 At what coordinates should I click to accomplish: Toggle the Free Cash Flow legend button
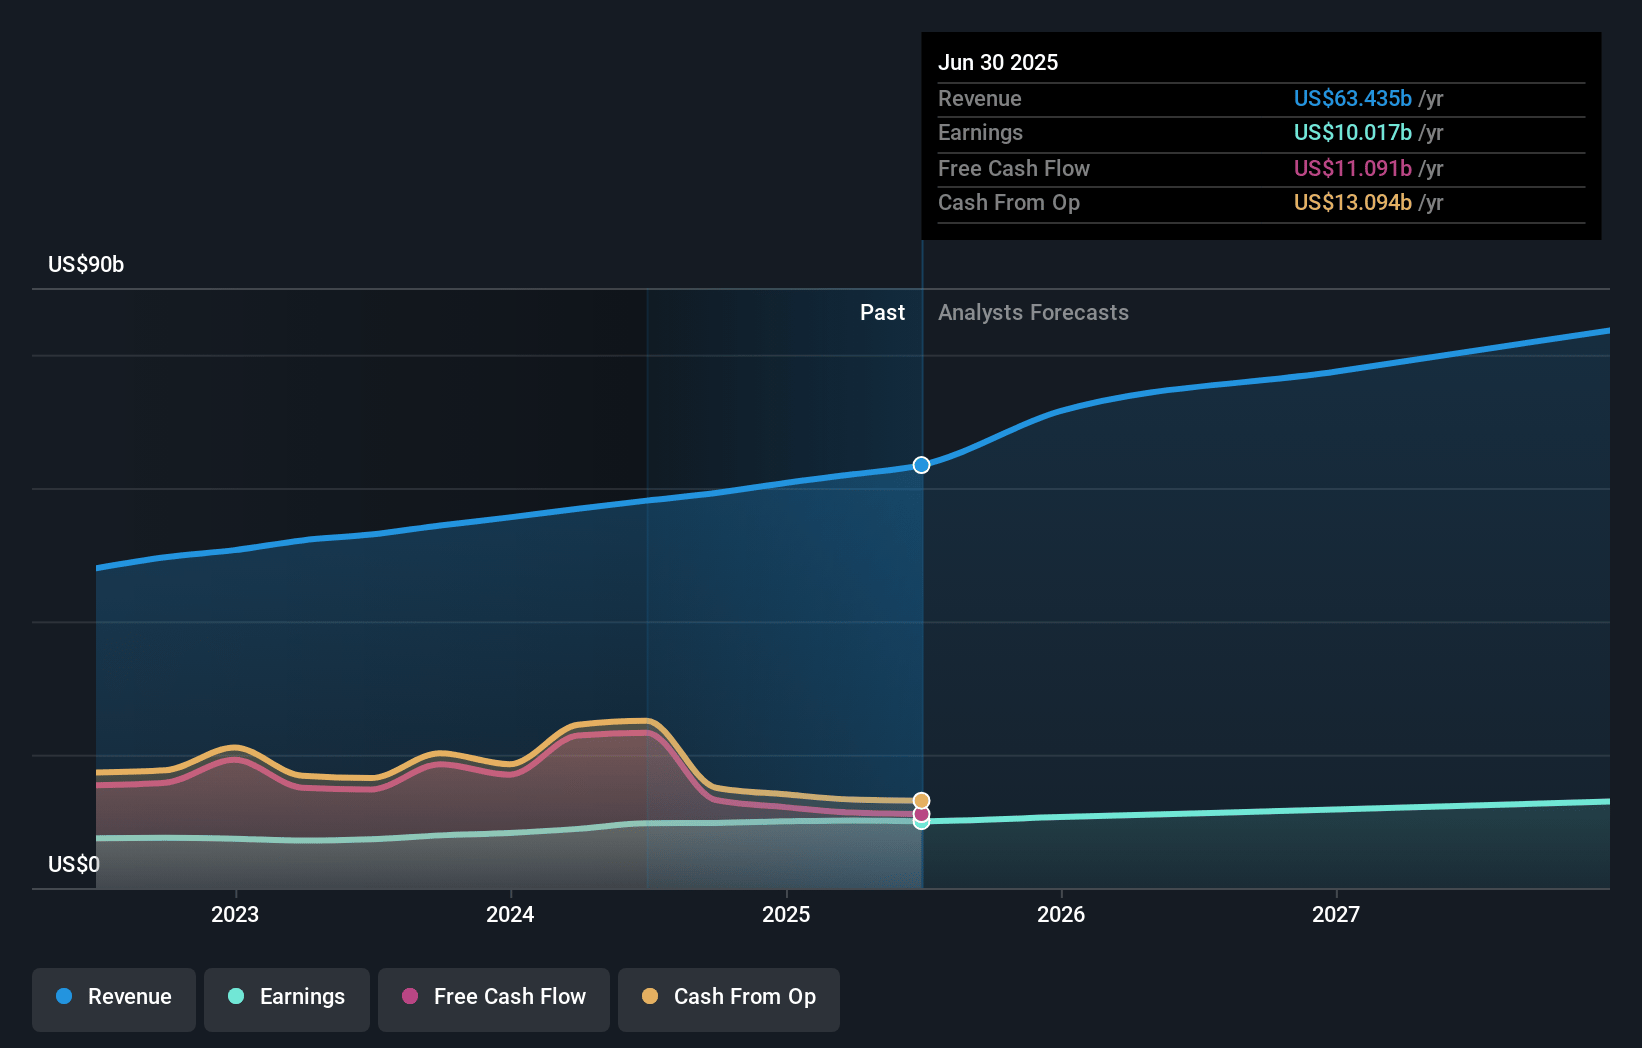(494, 998)
